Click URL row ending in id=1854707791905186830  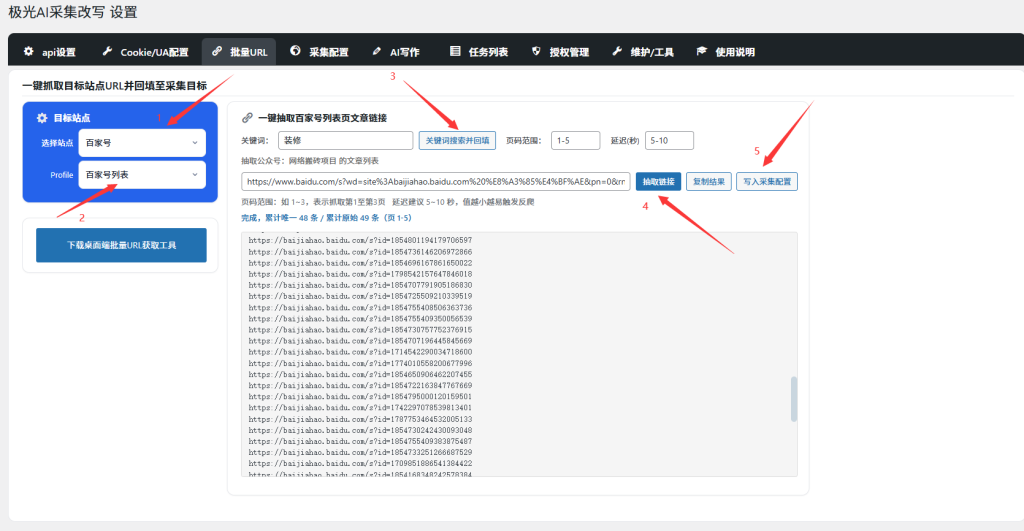coord(360,285)
